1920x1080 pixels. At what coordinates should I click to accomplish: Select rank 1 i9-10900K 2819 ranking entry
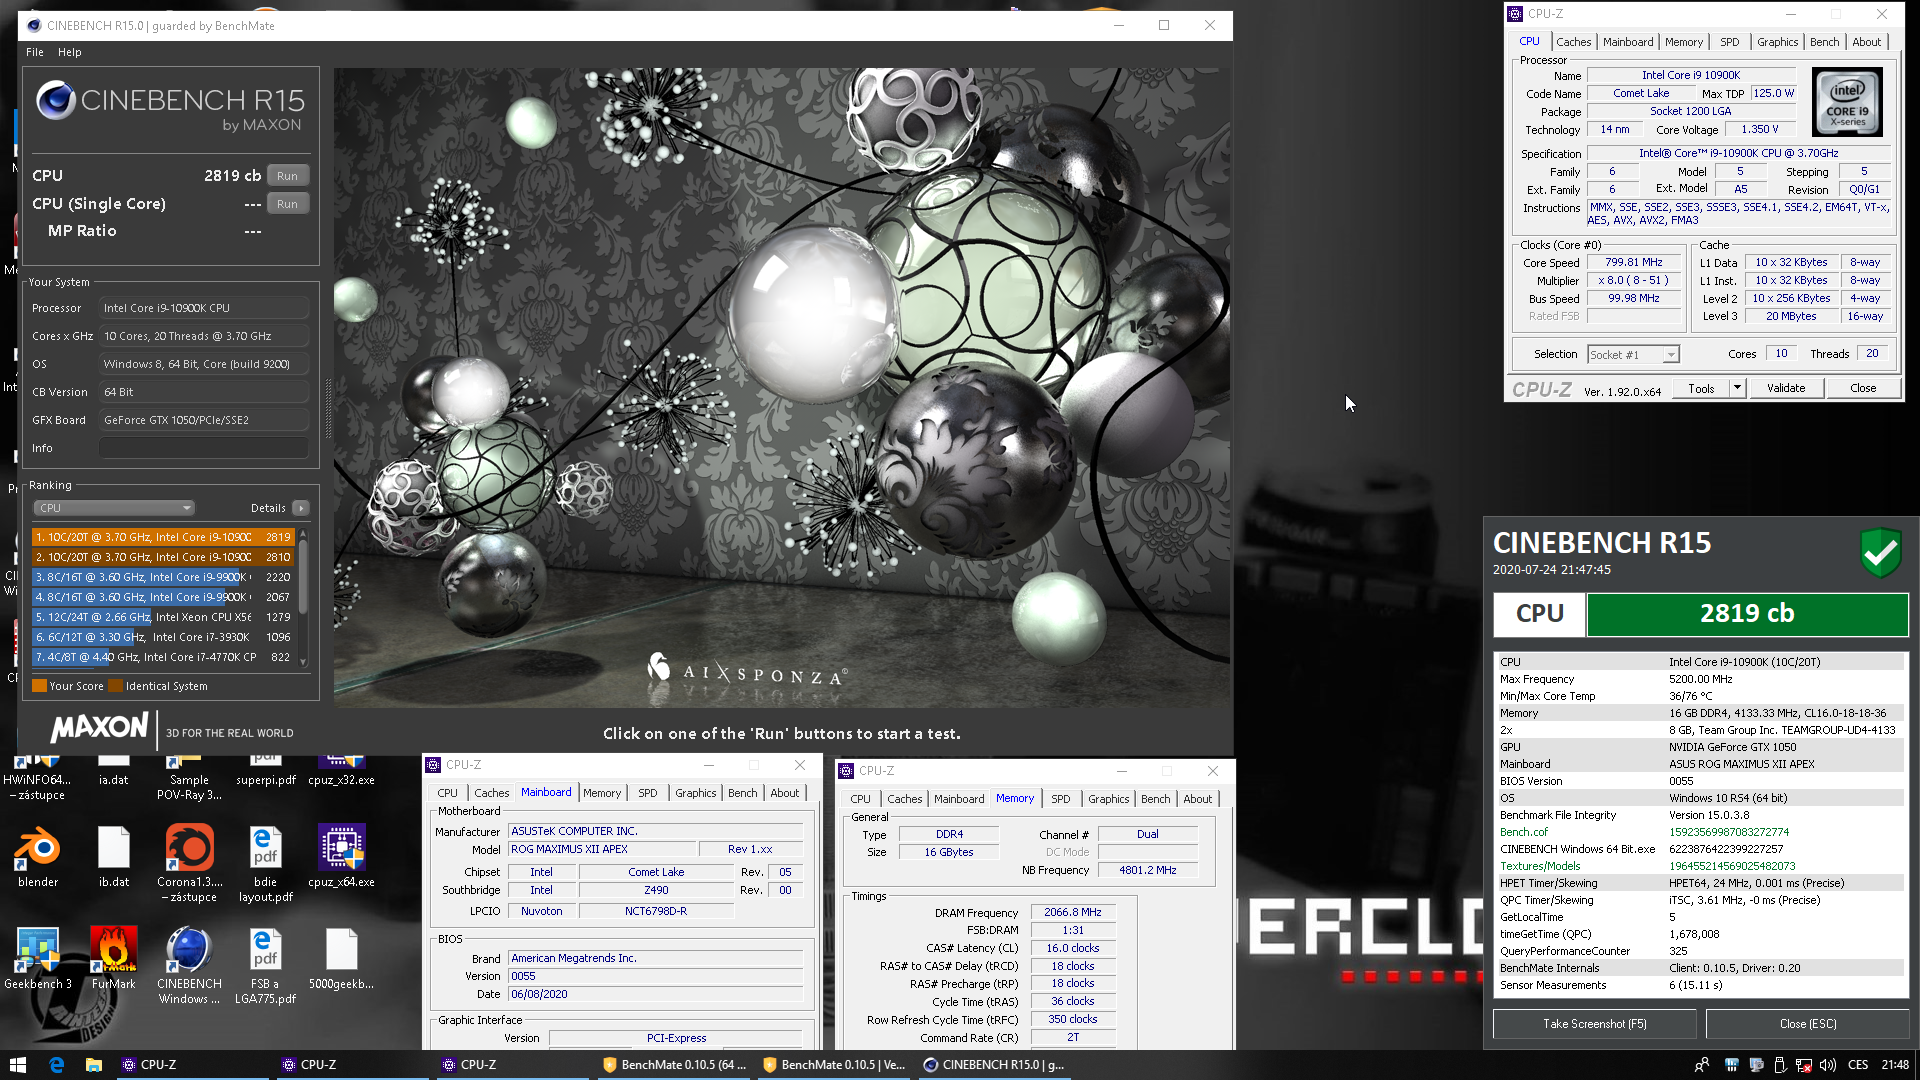(x=163, y=537)
